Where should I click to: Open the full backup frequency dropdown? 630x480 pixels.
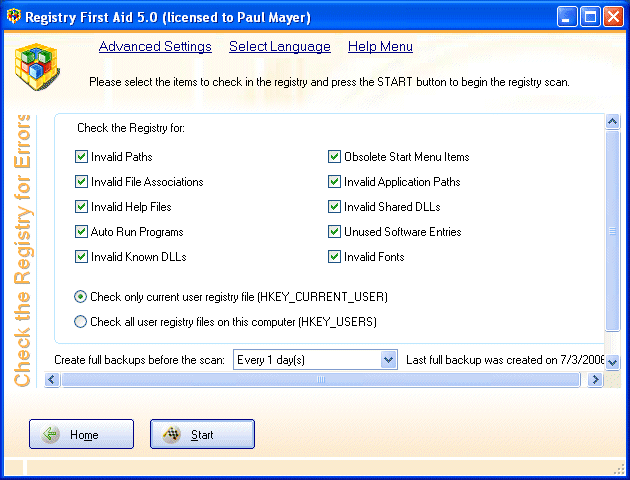point(389,360)
